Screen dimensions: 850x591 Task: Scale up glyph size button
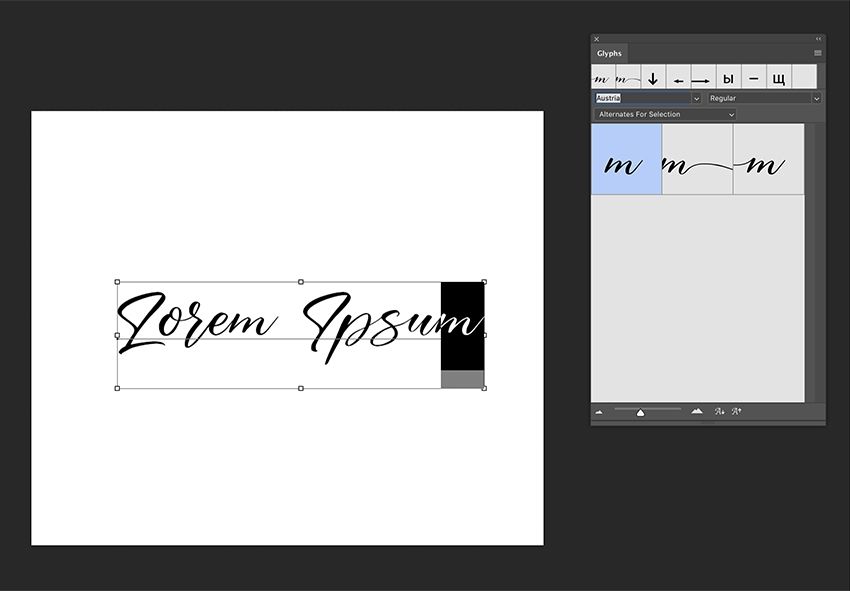tap(736, 412)
